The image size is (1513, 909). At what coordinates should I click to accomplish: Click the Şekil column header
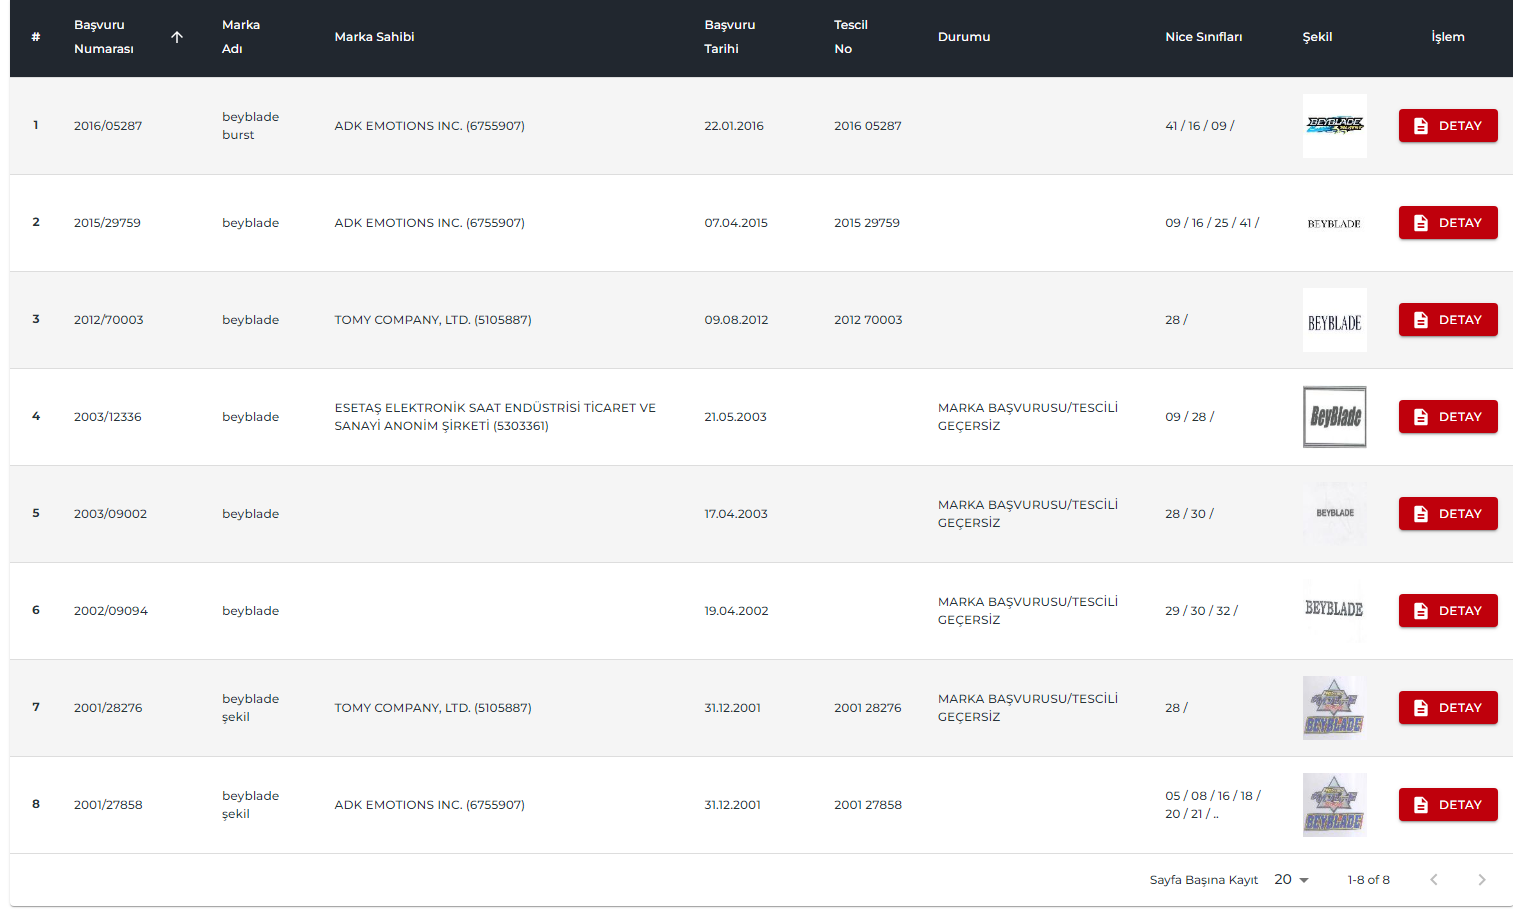[x=1317, y=37]
